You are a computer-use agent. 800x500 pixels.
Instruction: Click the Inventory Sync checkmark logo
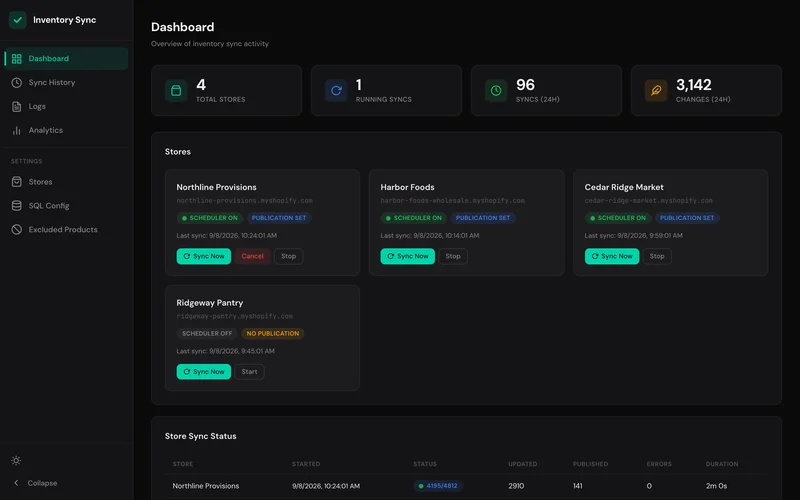click(x=18, y=20)
